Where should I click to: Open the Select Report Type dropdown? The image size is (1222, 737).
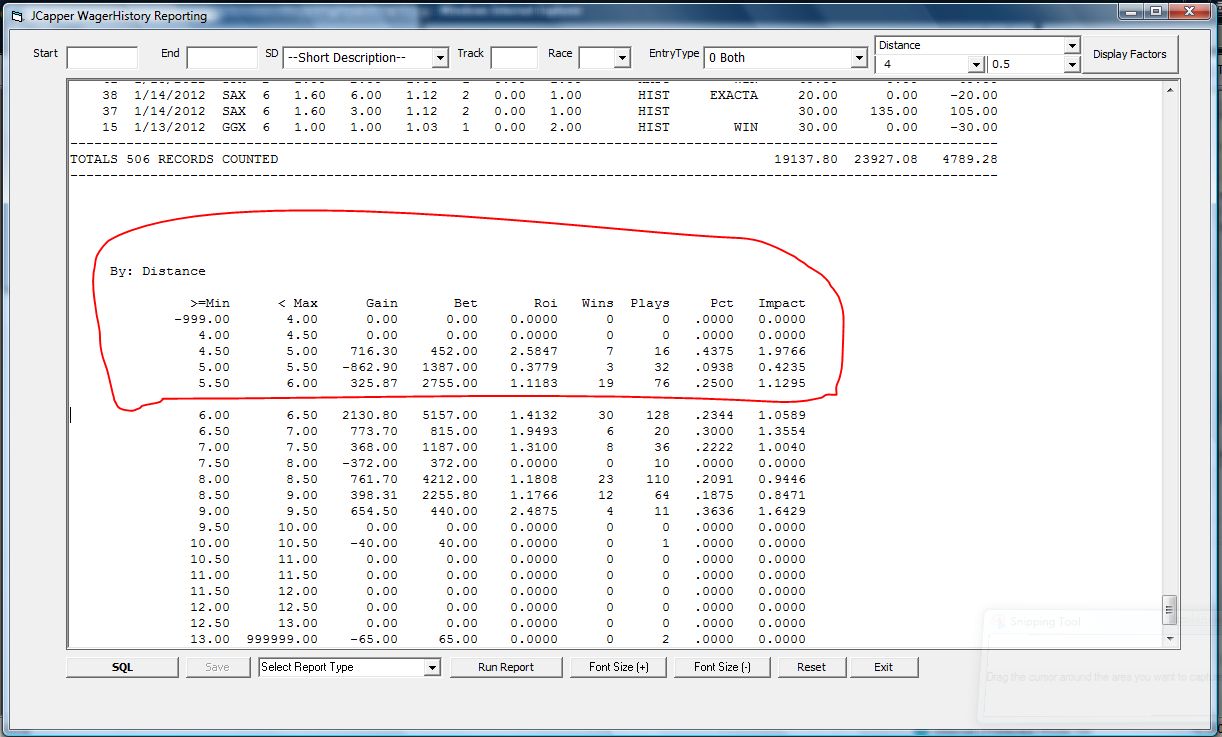pyautogui.click(x=350, y=667)
